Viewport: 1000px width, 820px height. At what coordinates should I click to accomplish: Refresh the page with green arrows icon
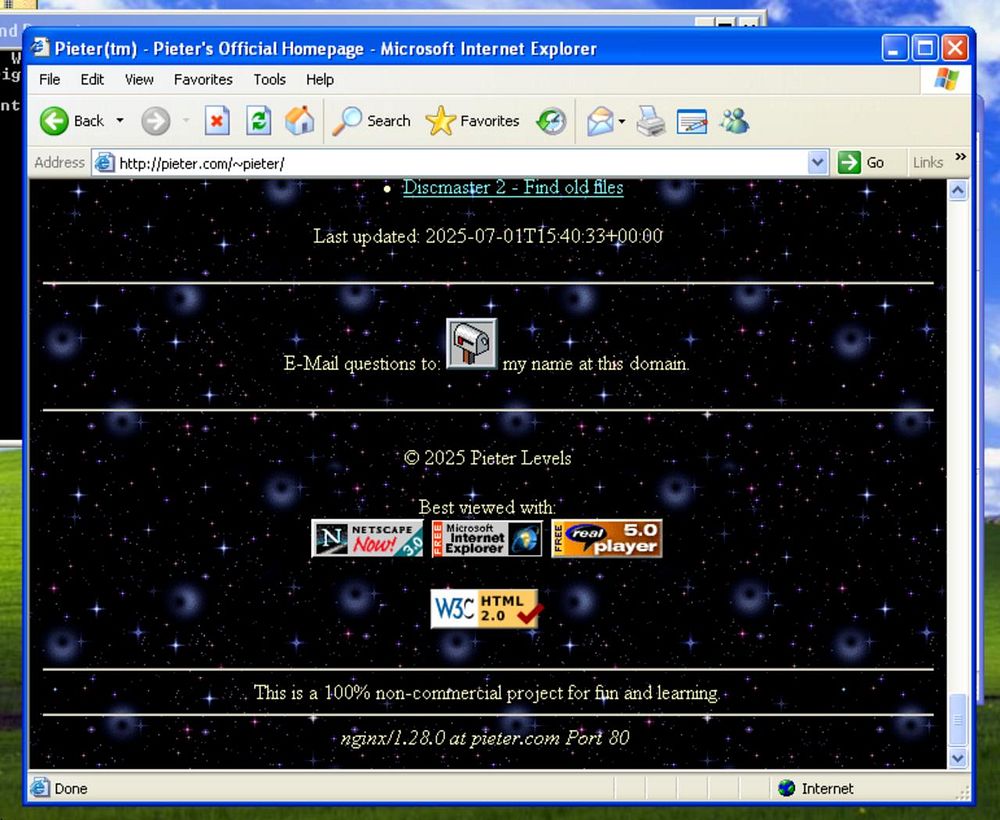coord(258,121)
